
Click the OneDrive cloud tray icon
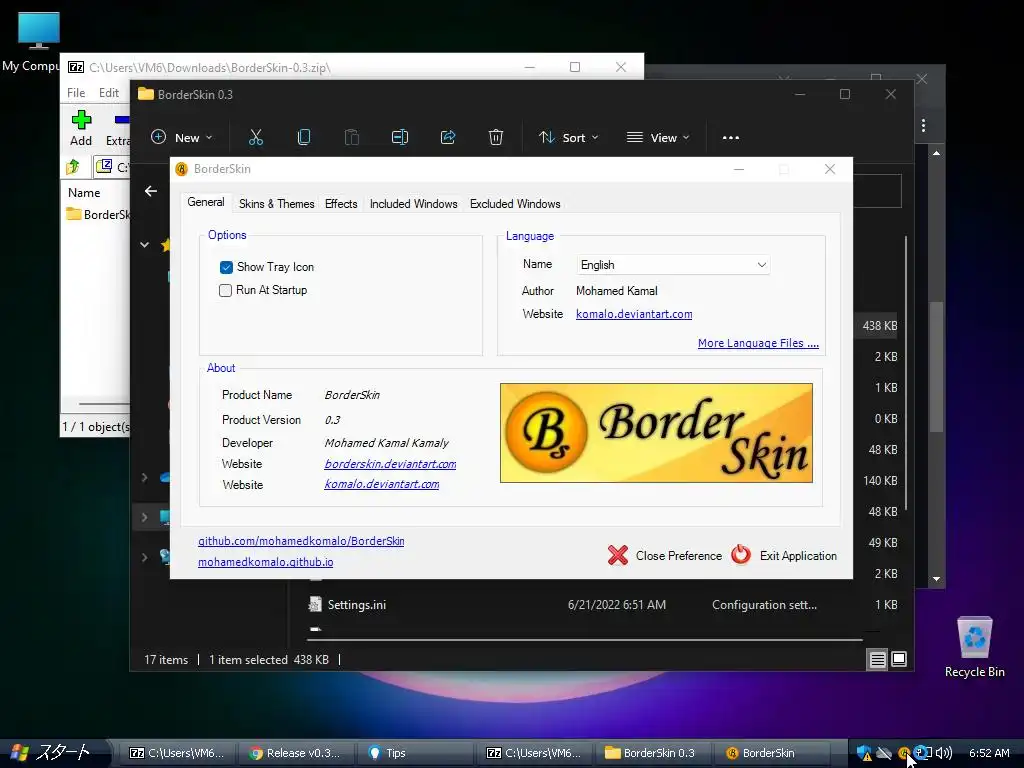(884, 753)
